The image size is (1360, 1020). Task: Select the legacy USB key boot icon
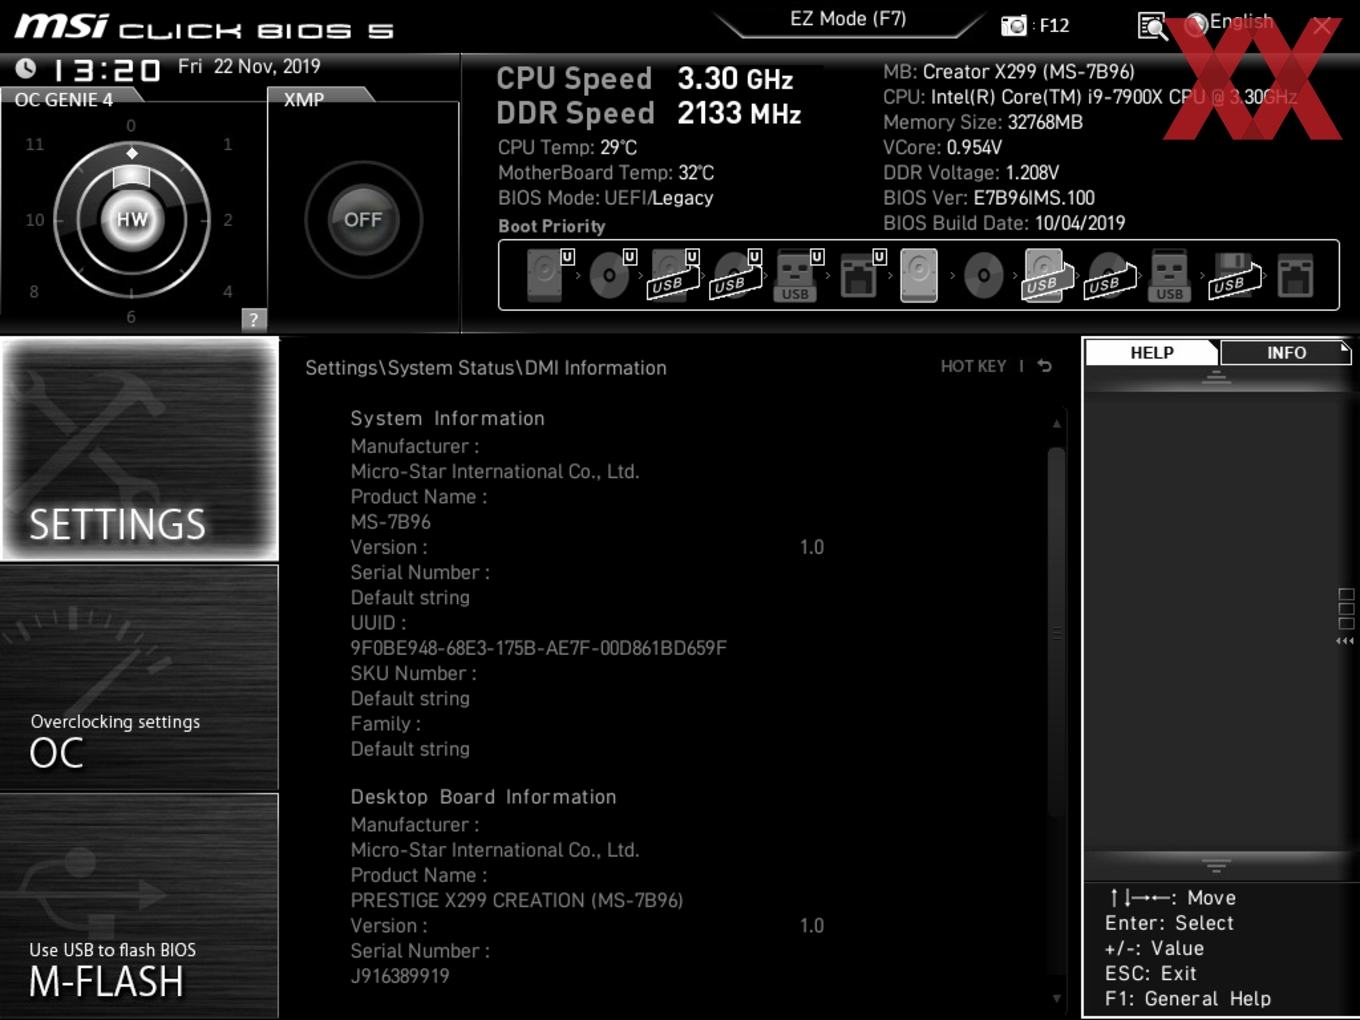coord(1169,275)
